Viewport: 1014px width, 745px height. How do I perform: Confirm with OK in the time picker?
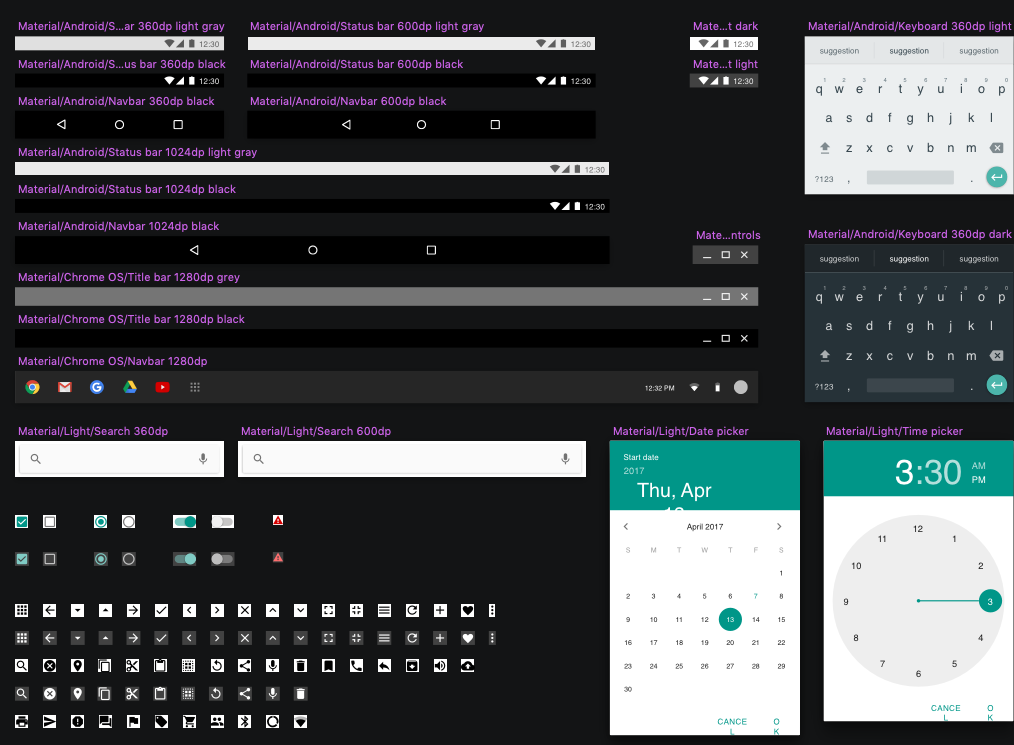[x=990, y=712]
